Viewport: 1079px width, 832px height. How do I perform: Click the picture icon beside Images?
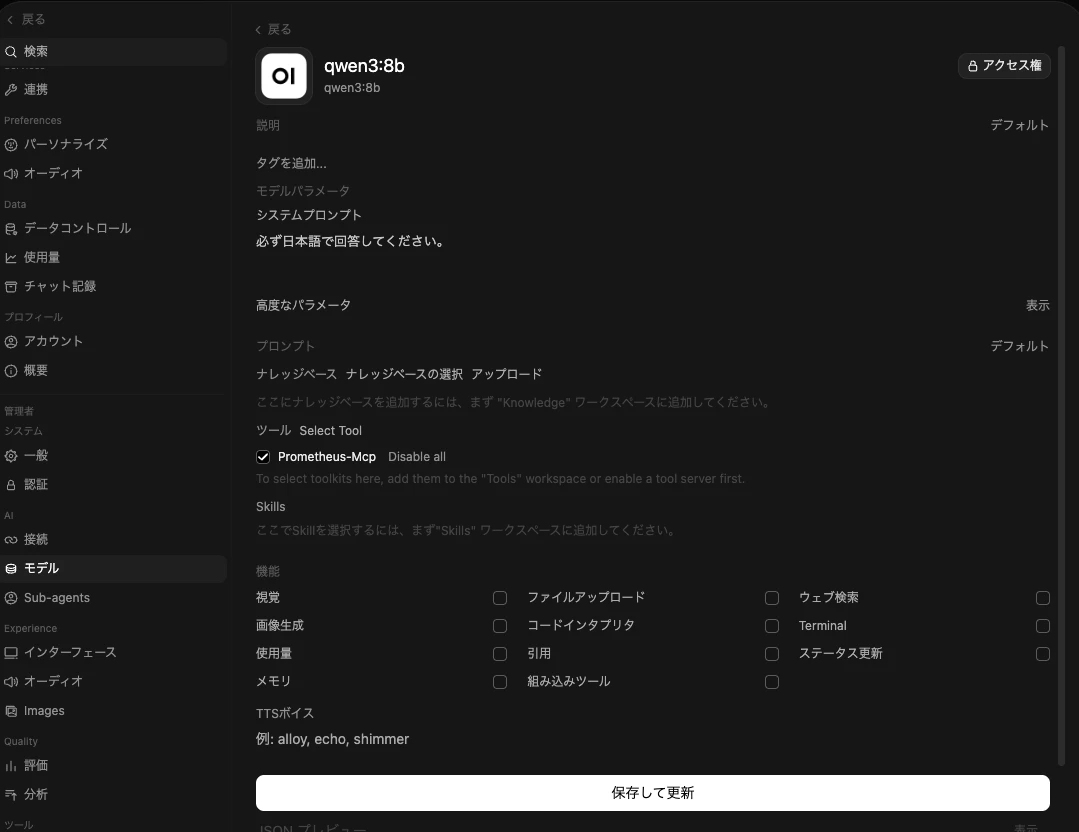(11, 711)
